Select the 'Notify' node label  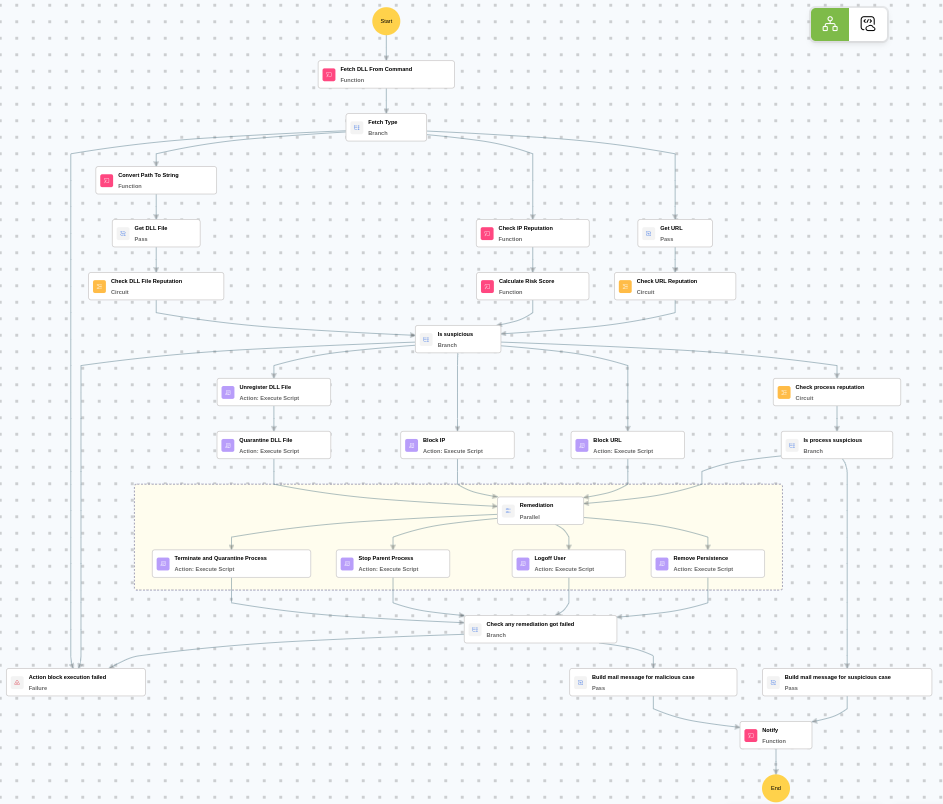770,730
